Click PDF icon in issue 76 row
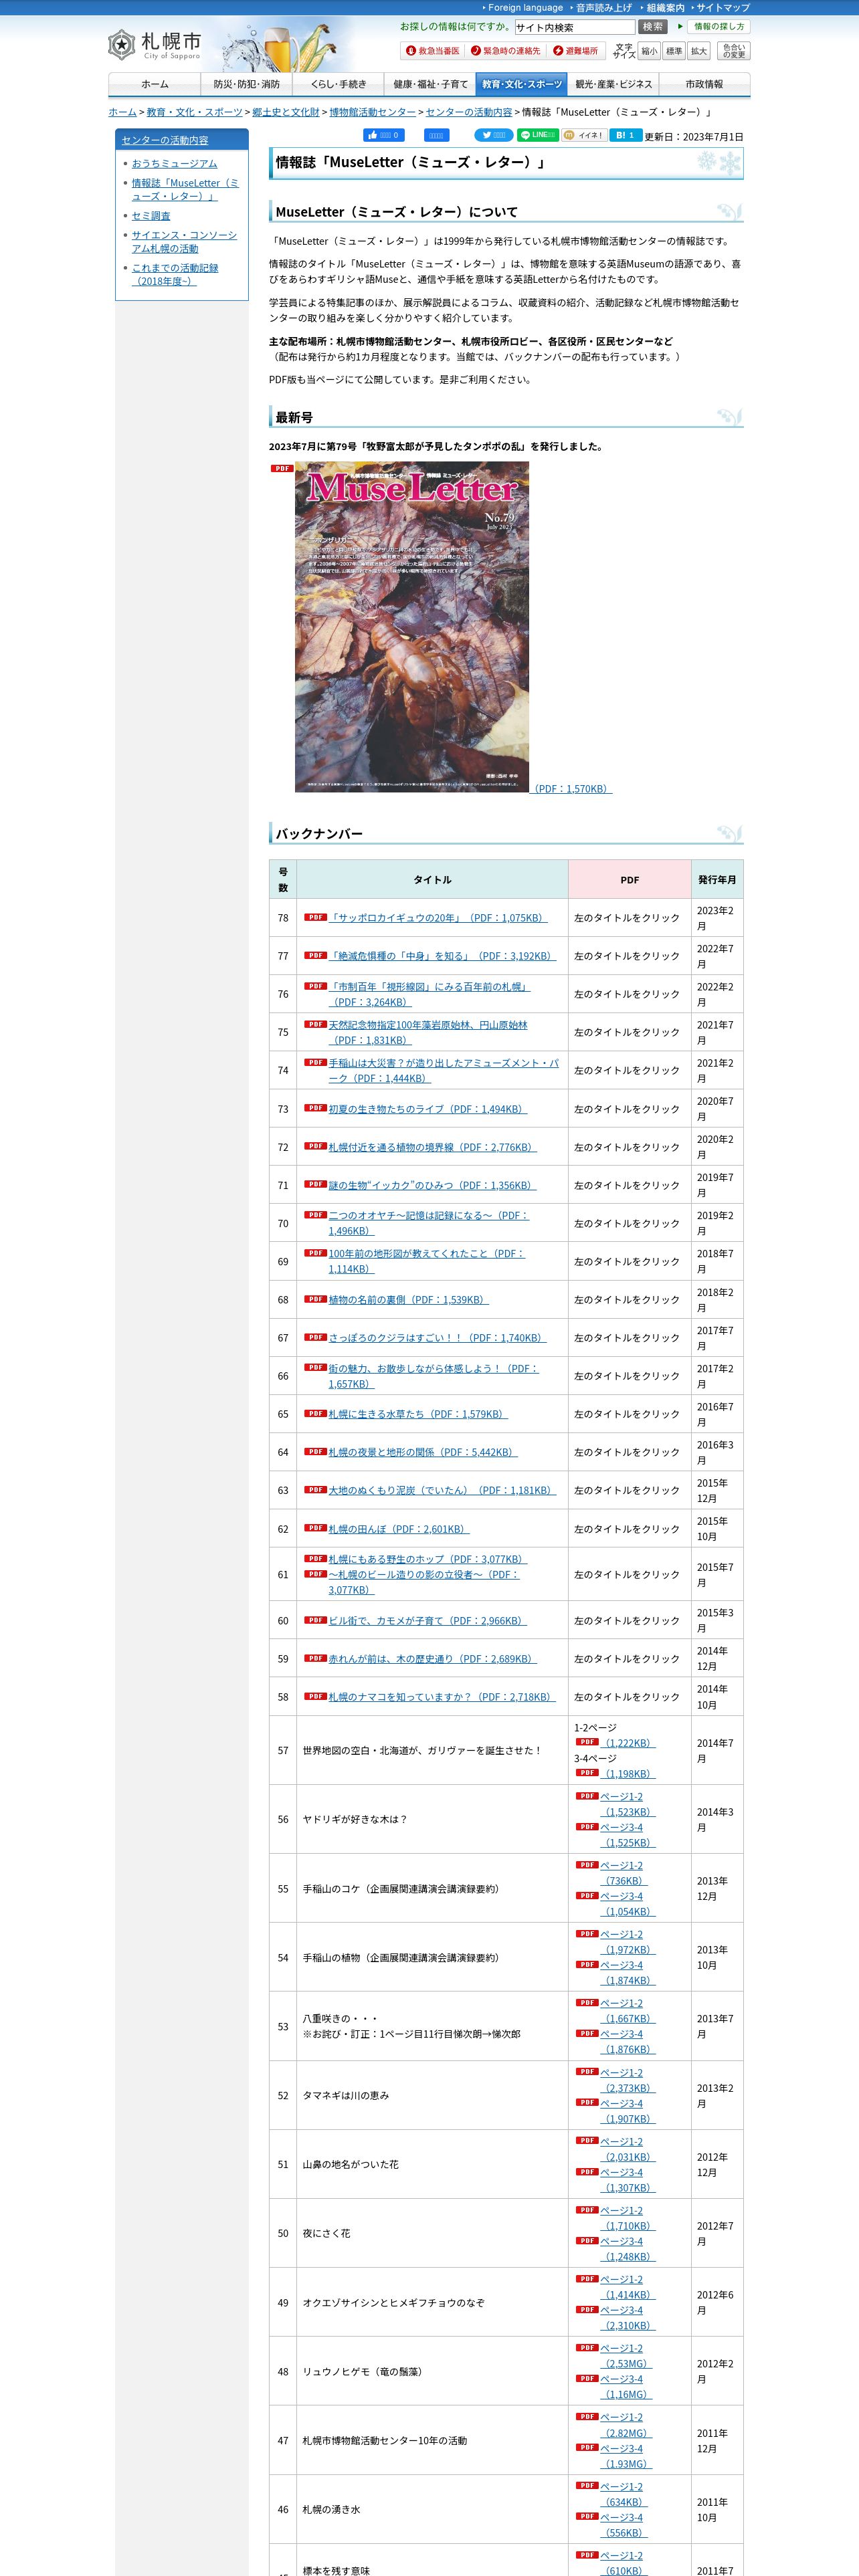The width and height of the screenshot is (859, 2576). [315, 986]
